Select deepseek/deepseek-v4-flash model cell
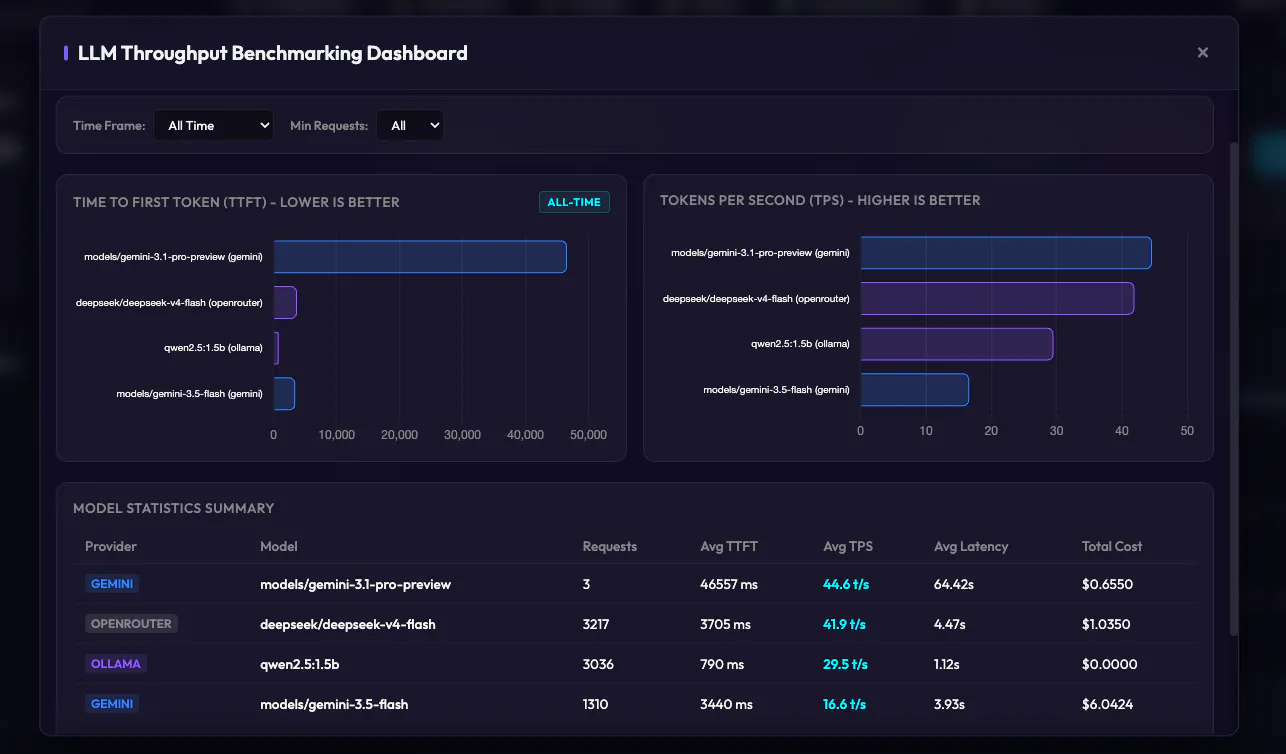Image resolution: width=1286 pixels, height=754 pixels. pos(348,624)
